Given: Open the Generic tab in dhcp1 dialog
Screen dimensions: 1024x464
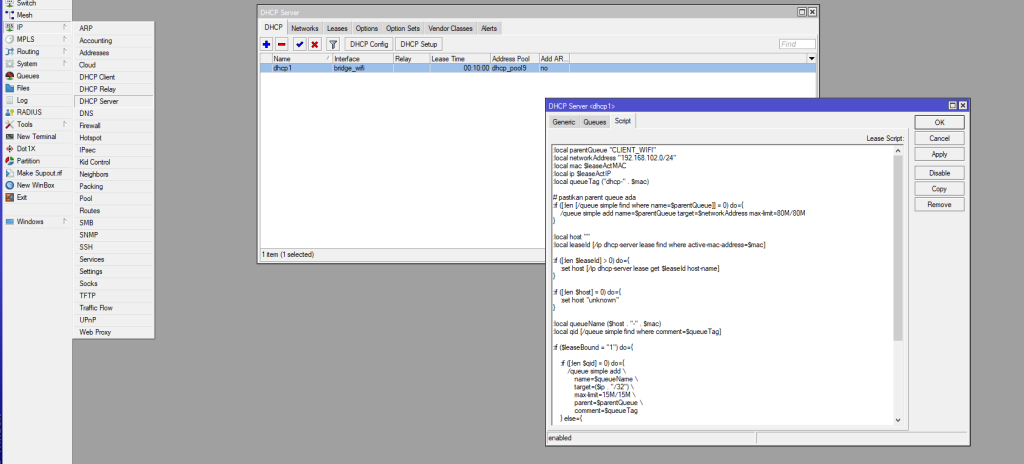Looking at the screenshot, I should click(x=564, y=122).
